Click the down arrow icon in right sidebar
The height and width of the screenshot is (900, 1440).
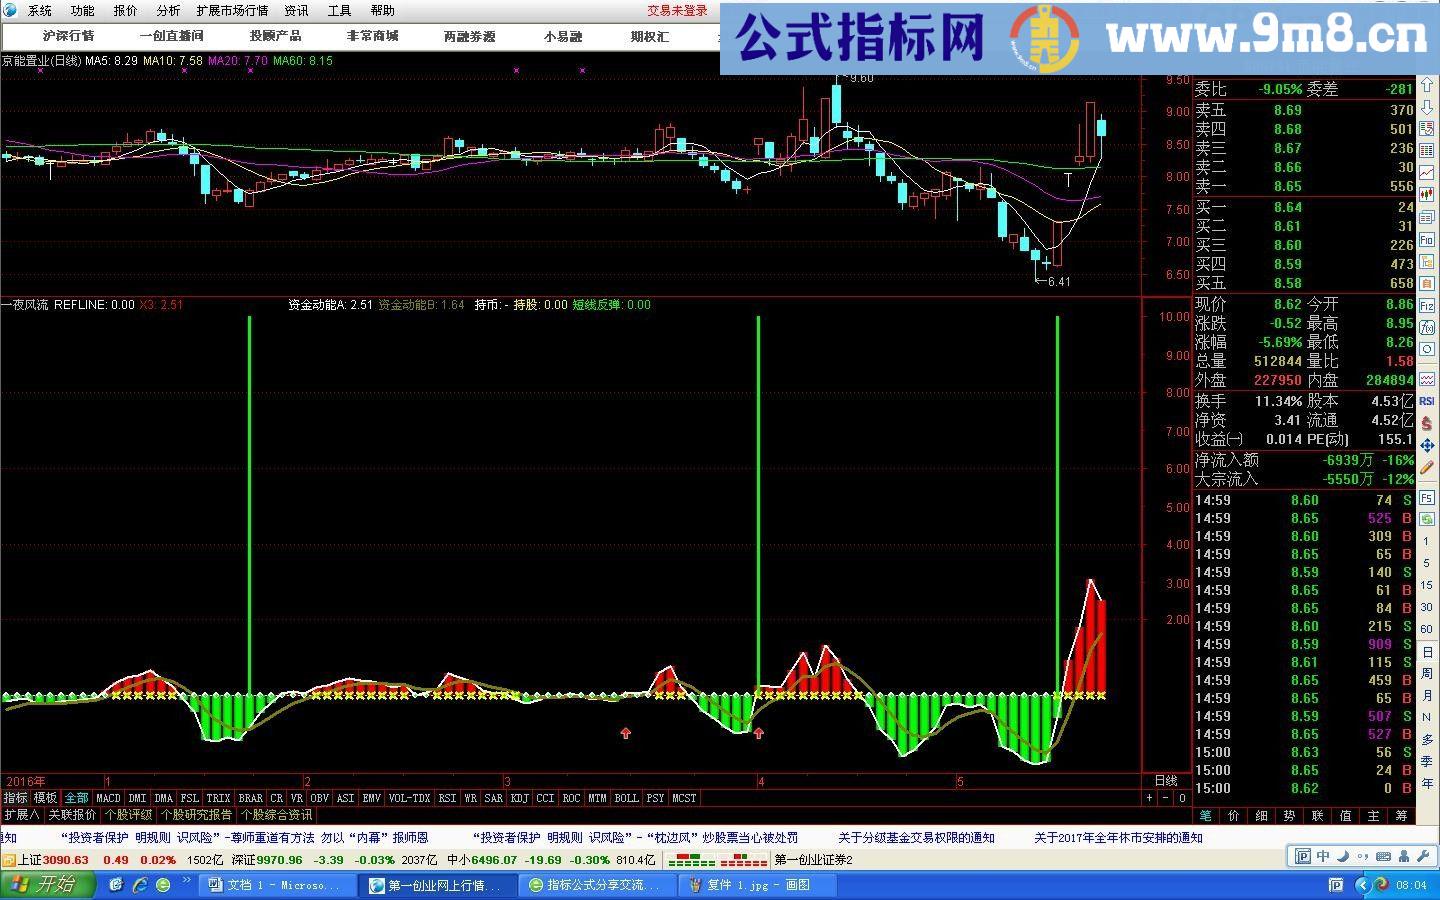pos(1426,107)
